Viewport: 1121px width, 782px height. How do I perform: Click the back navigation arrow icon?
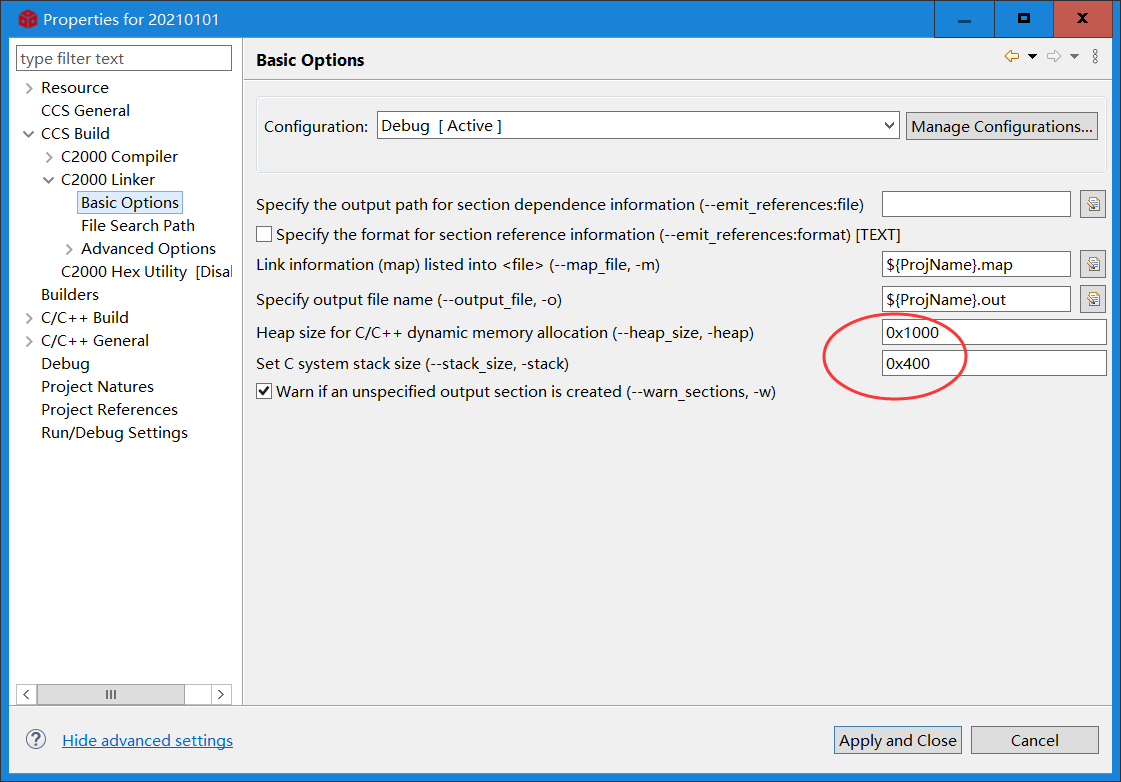1012,56
